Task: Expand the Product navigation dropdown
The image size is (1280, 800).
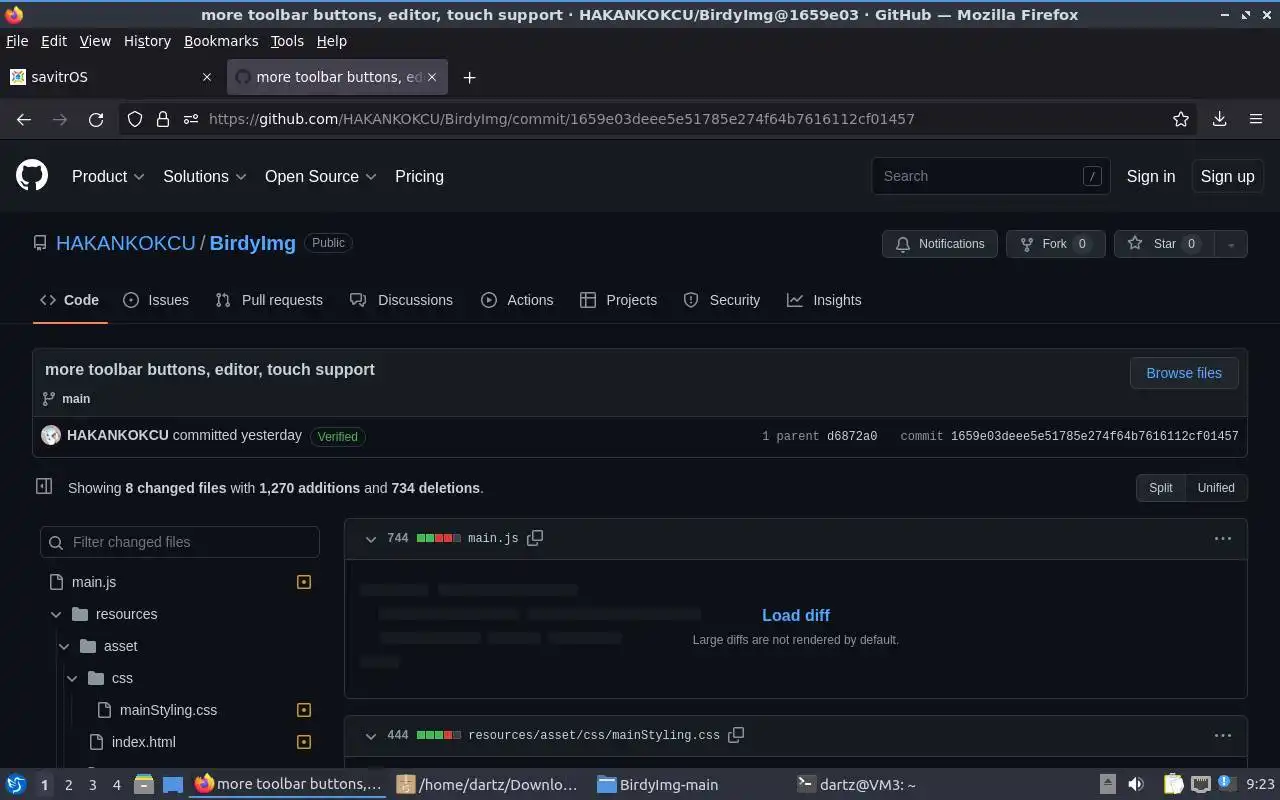Action: click(108, 176)
